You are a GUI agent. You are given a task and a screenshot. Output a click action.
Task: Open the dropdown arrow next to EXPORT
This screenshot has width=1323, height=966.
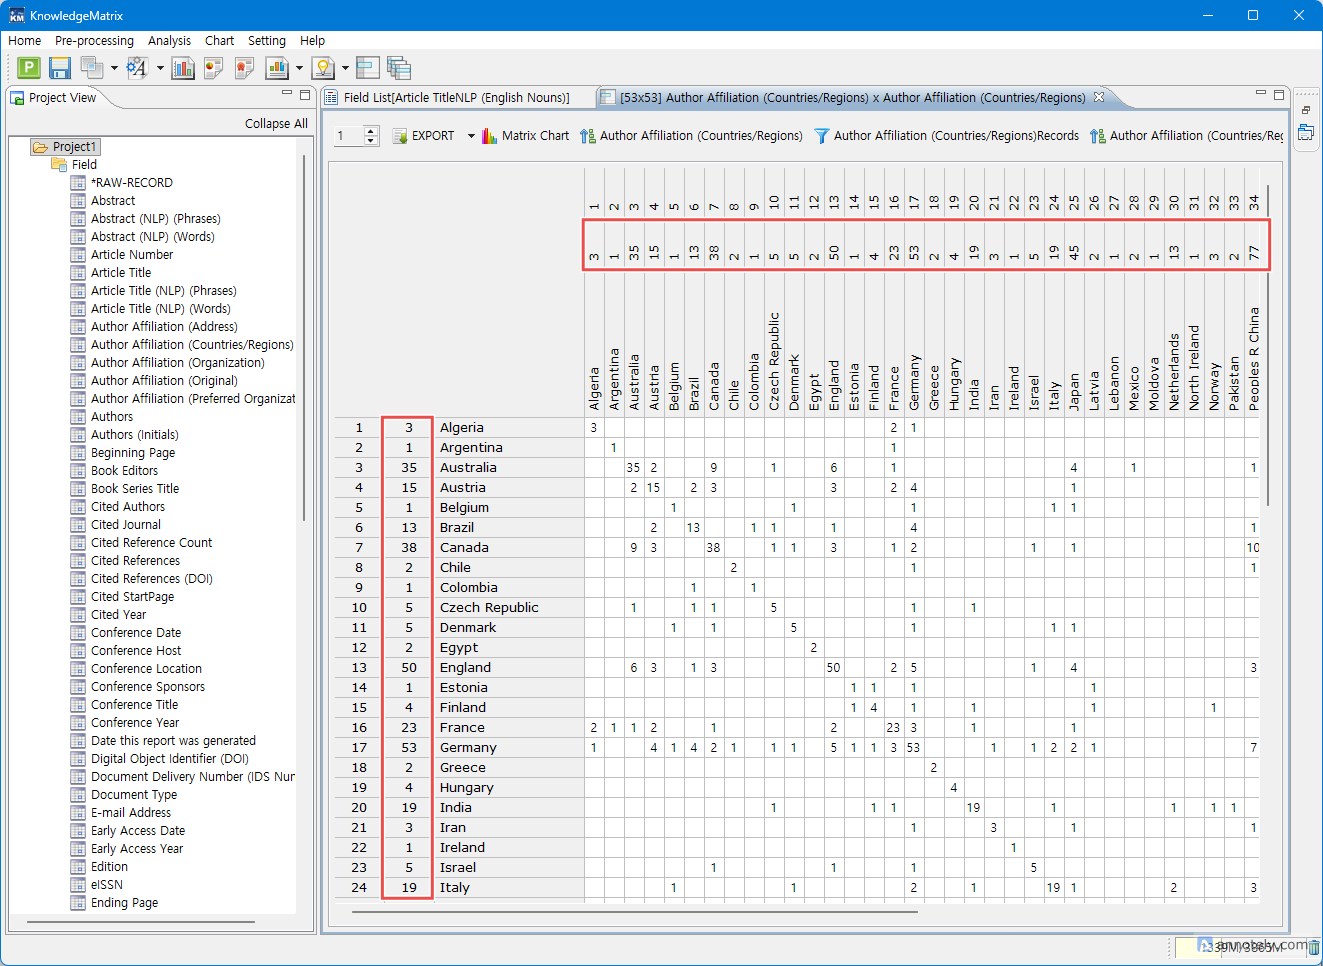471,136
